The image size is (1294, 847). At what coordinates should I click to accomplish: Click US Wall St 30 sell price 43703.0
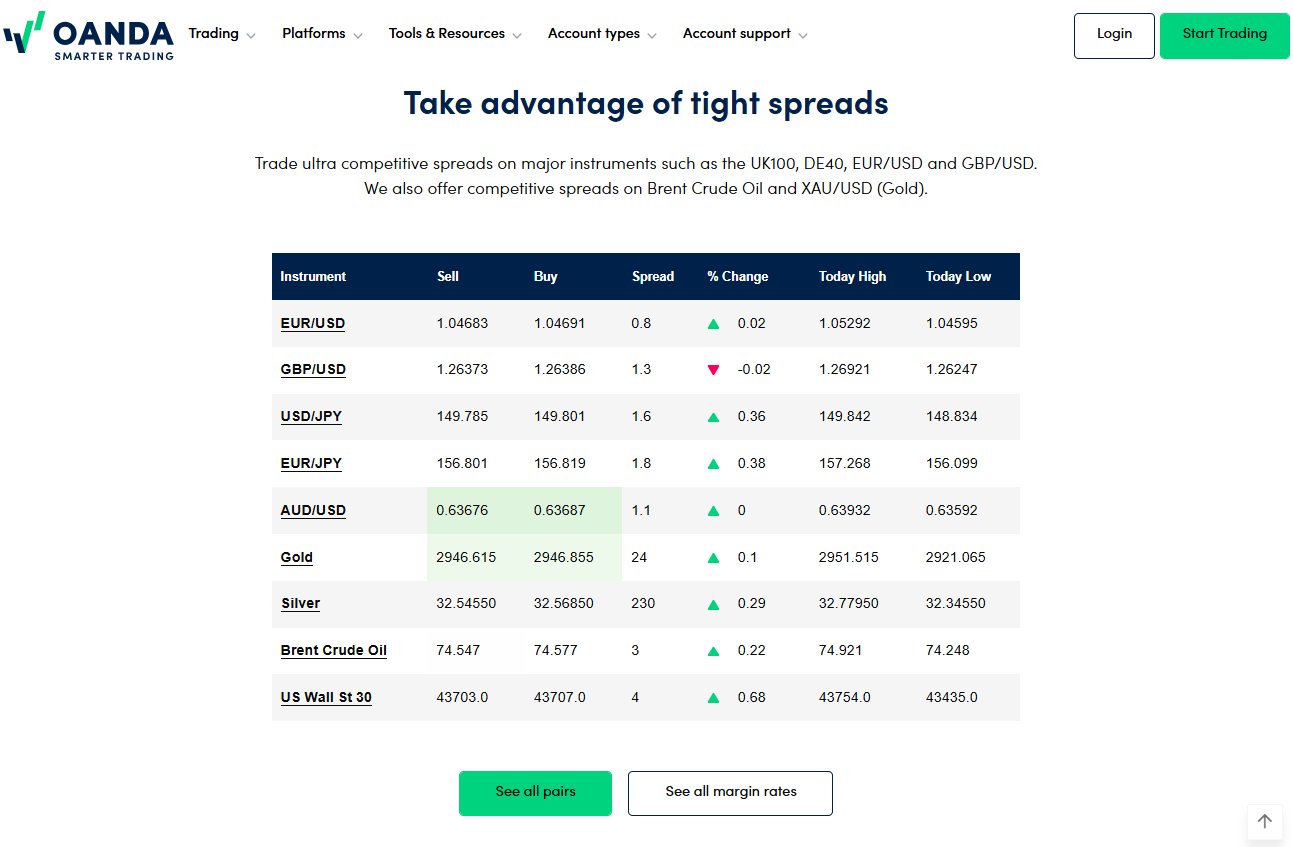463,698
